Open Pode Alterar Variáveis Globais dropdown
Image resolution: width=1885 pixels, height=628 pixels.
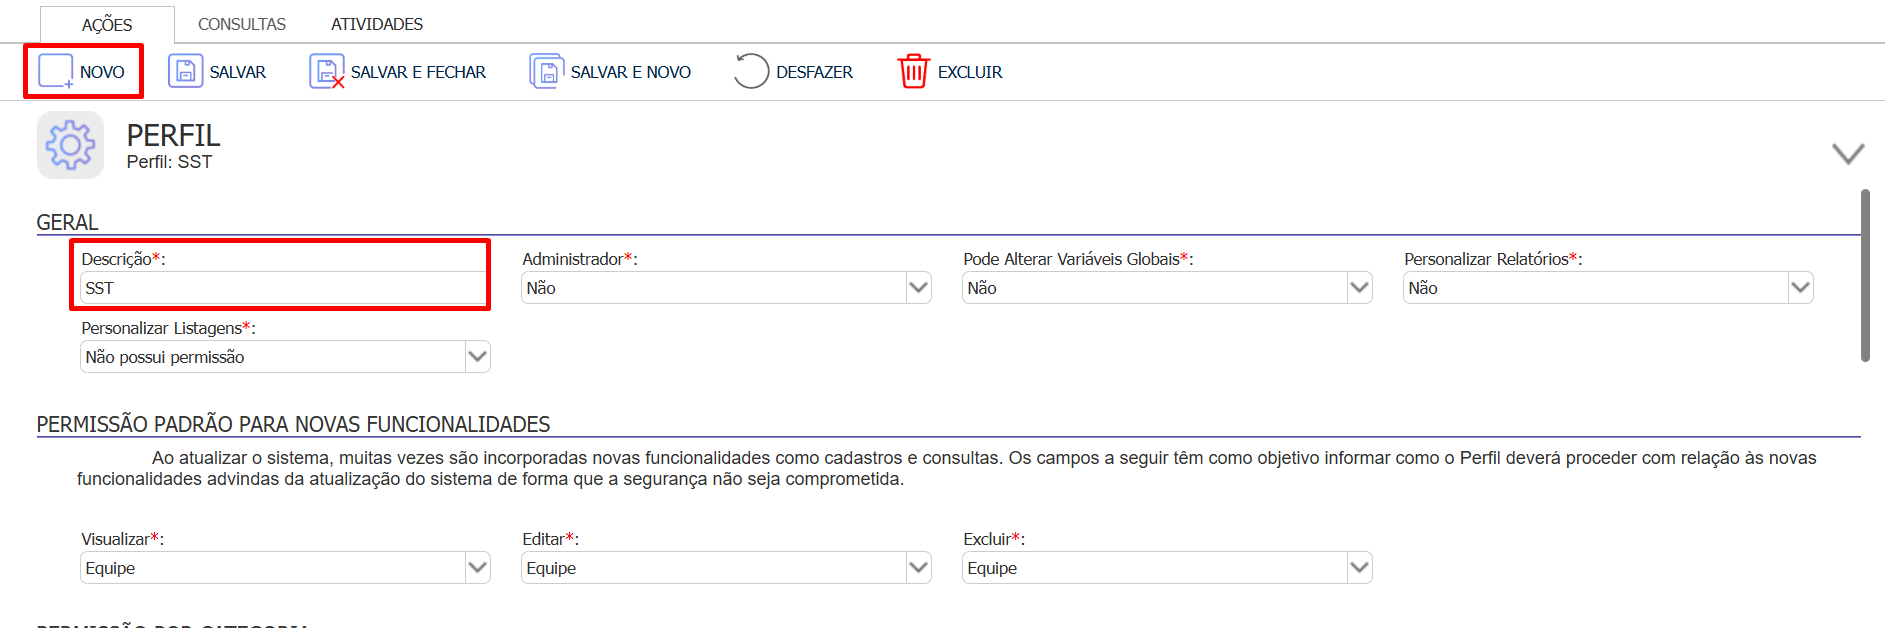tap(1167, 288)
